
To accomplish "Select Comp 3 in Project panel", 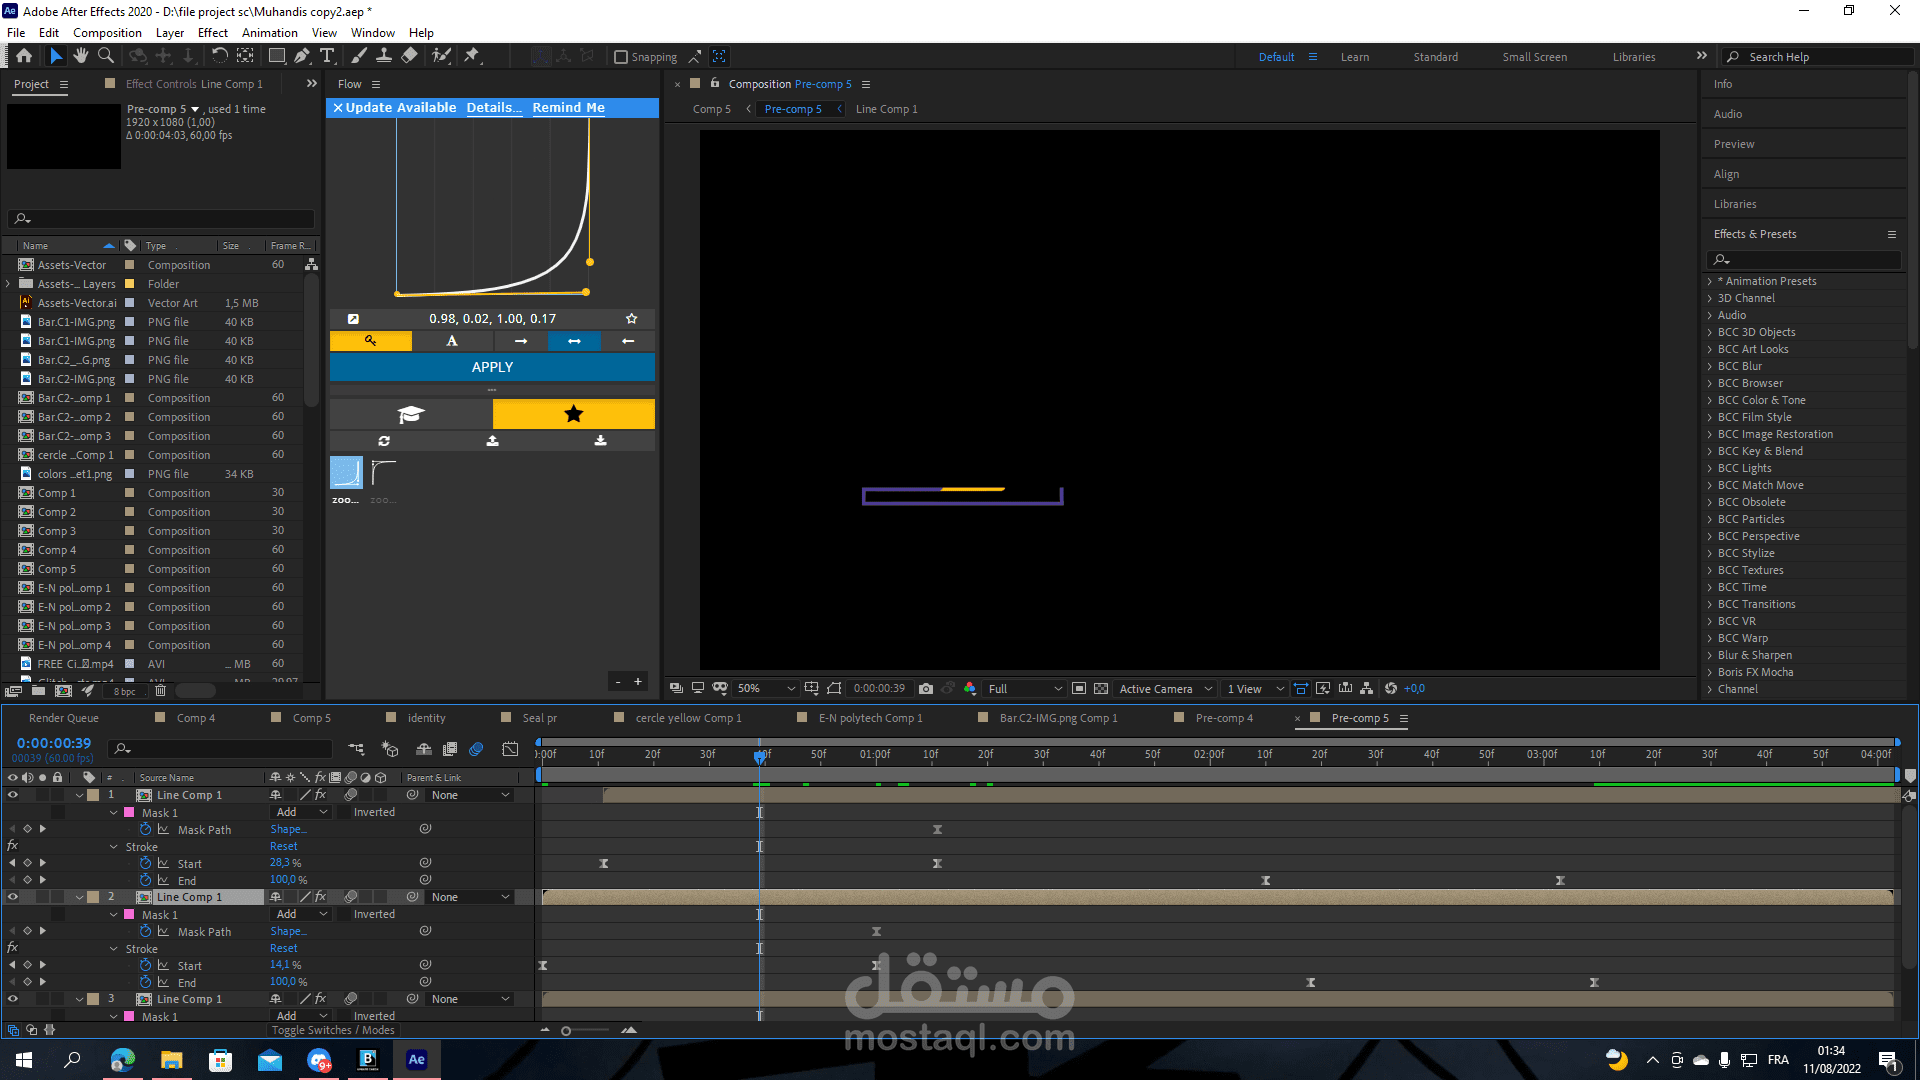I will (x=56, y=531).
